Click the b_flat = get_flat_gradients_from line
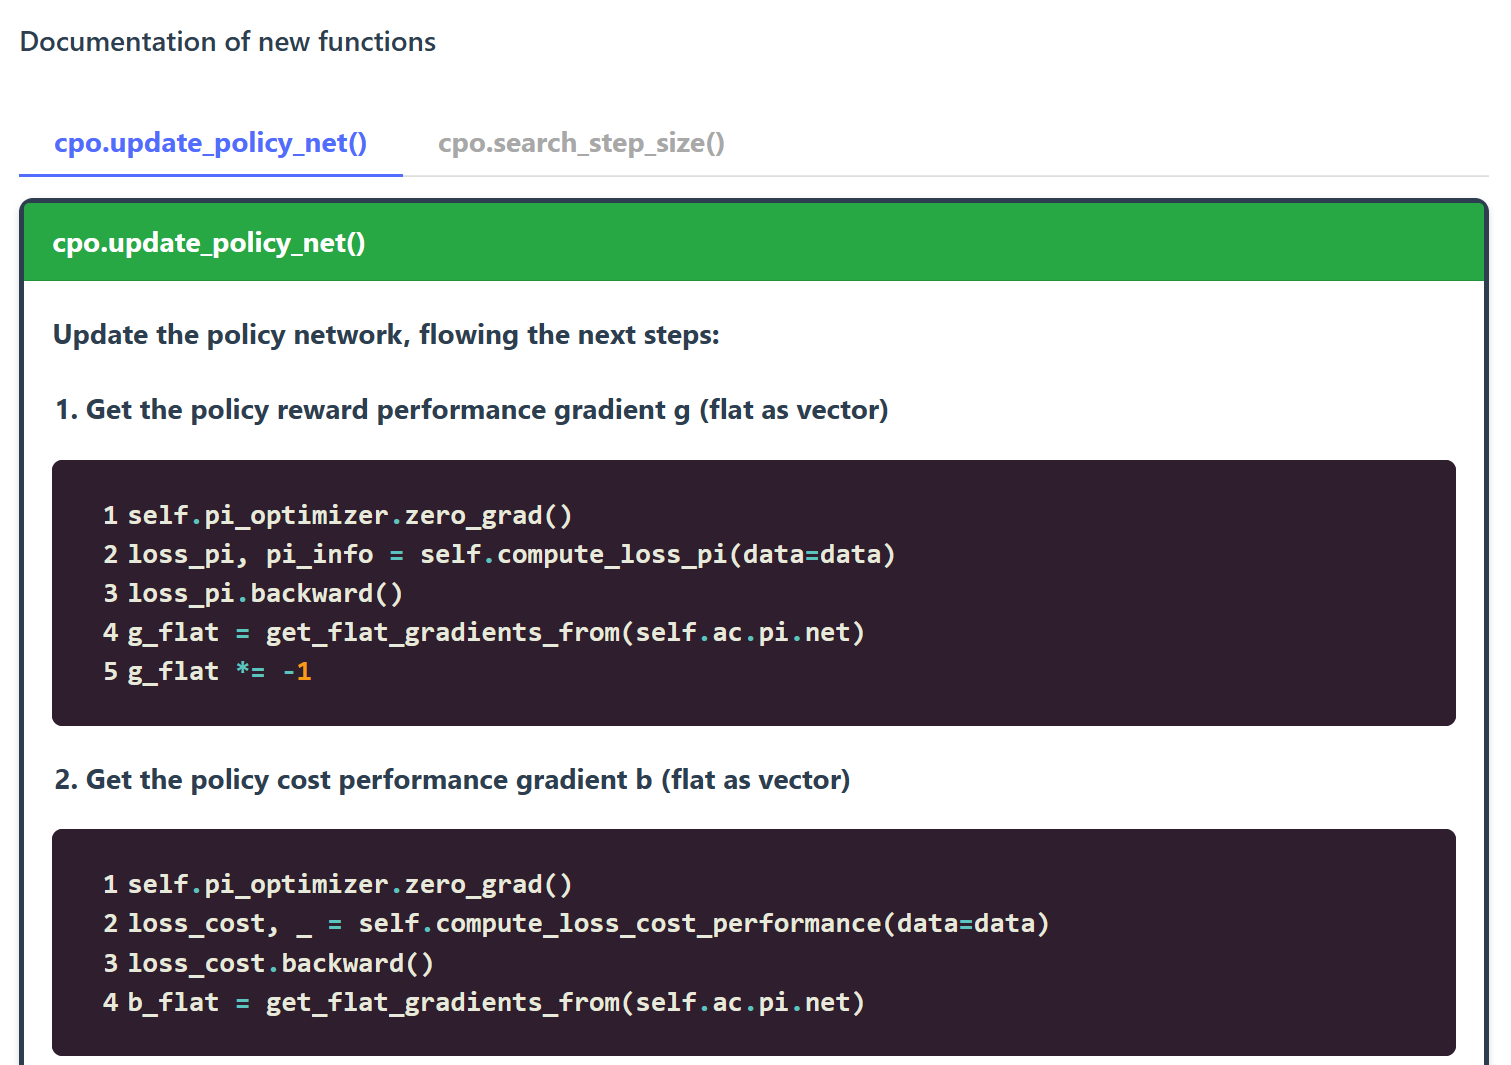Screen dimensions: 1511x1065 coord(495,1002)
